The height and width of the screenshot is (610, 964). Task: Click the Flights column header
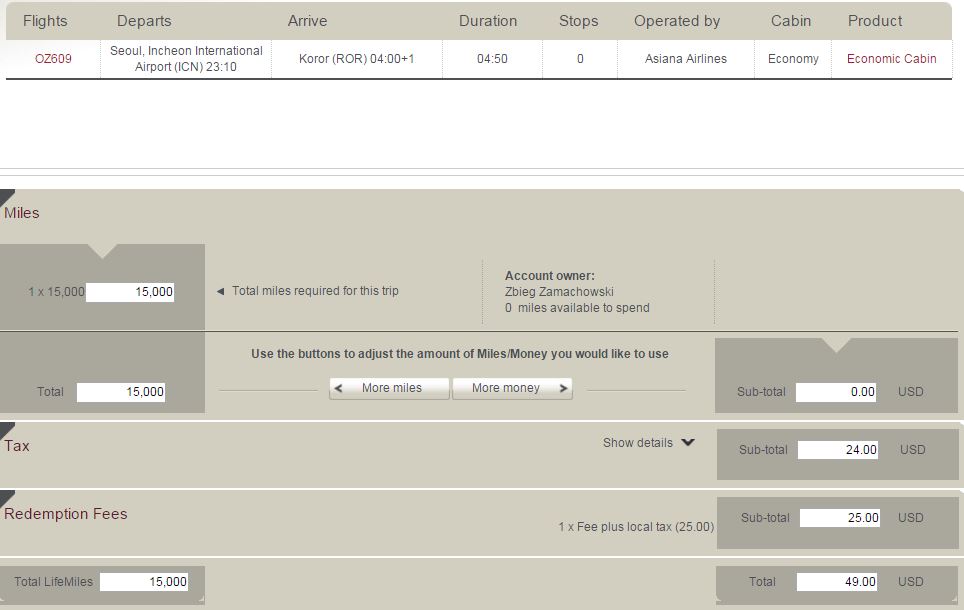tap(45, 21)
